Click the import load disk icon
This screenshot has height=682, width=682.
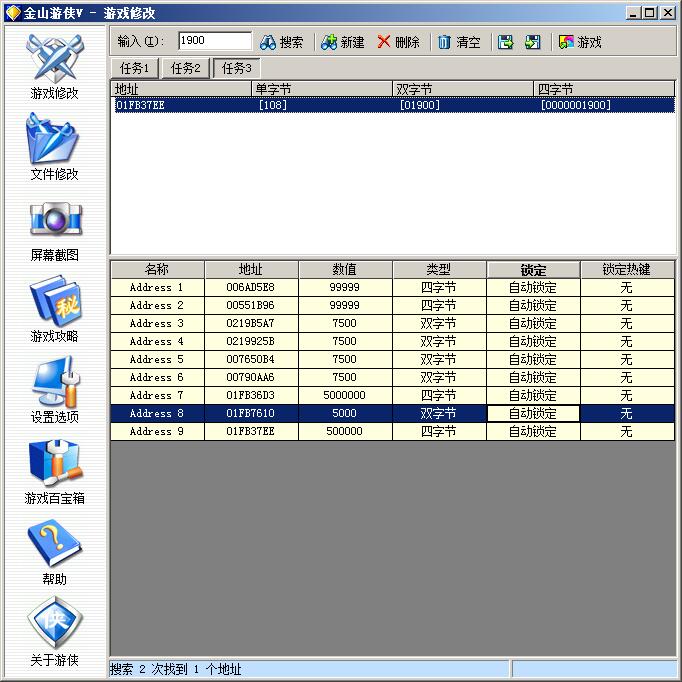[533, 42]
